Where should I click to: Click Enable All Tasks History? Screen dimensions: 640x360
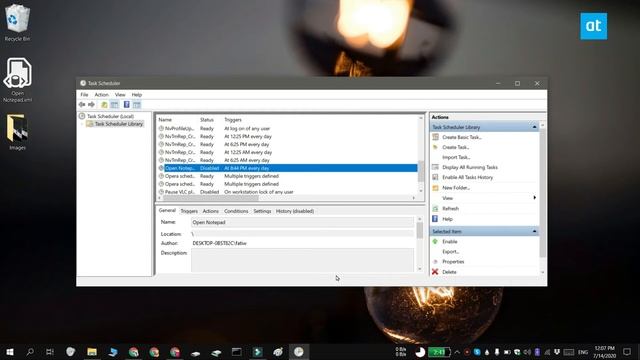(467, 177)
